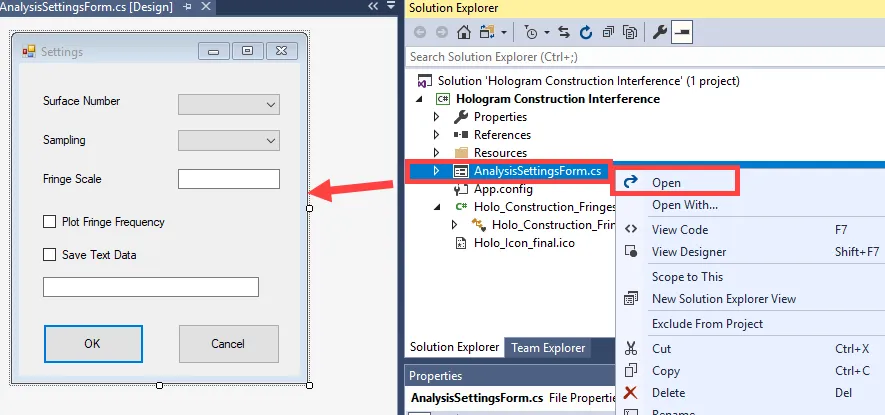Check the Save Text Data checkbox

[49, 255]
